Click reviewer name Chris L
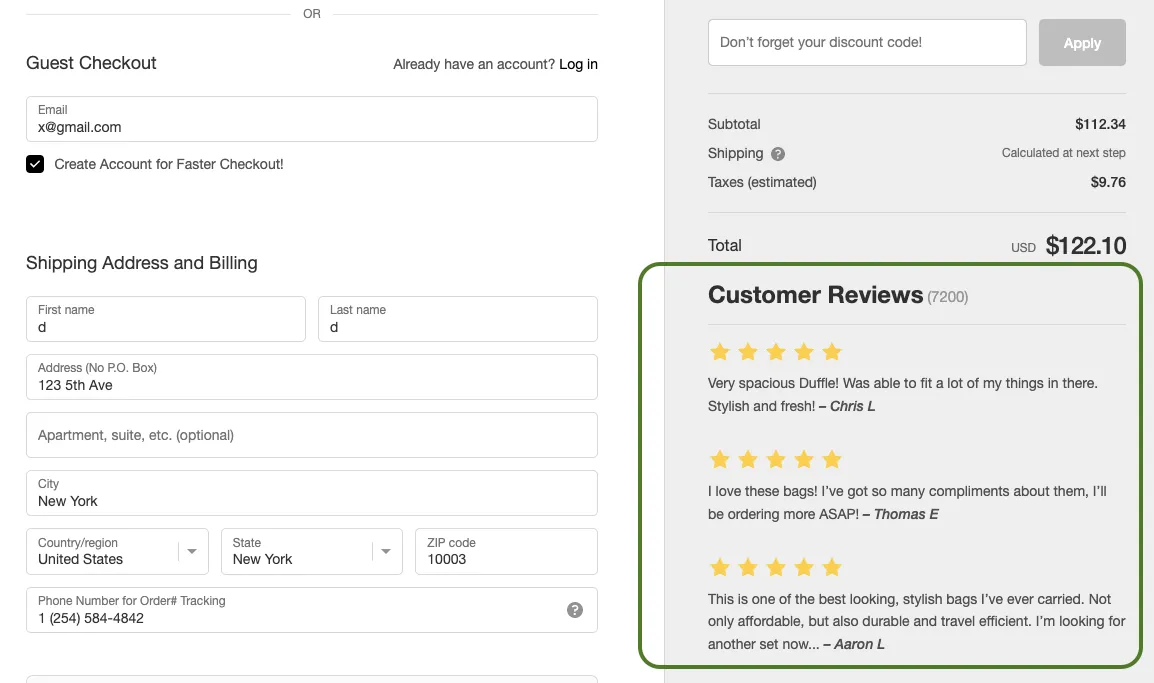 pyautogui.click(x=852, y=406)
